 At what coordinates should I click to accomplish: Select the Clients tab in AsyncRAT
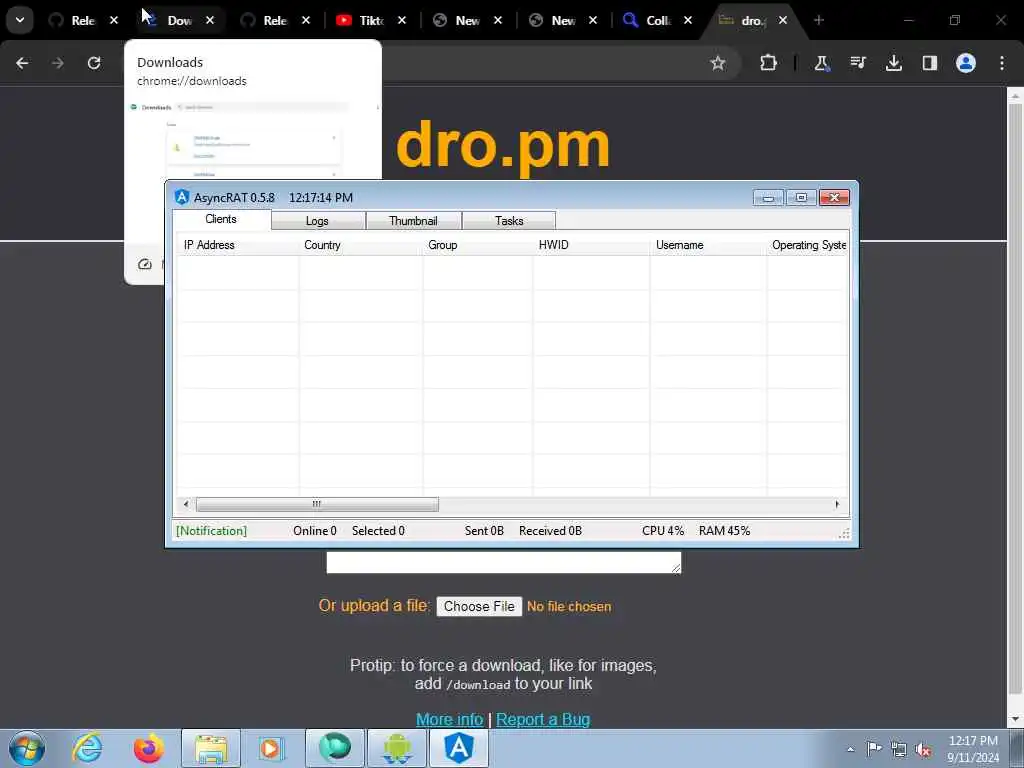[x=221, y=219]
